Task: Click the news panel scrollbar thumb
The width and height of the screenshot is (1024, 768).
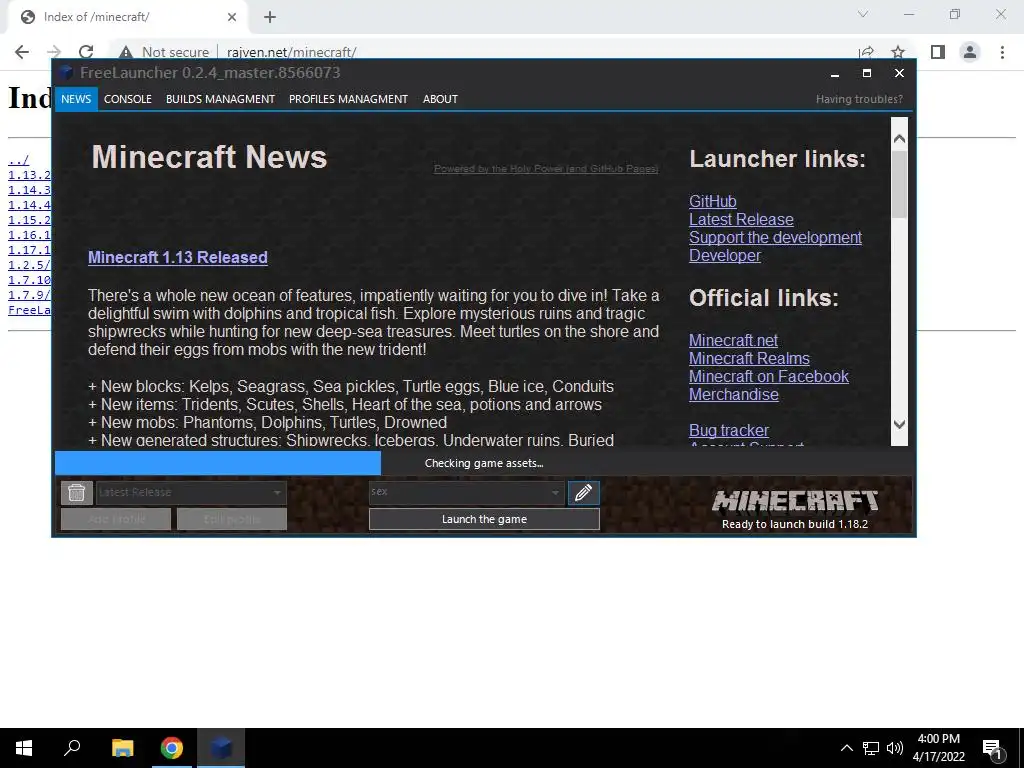Action: (x=899, y=185)
